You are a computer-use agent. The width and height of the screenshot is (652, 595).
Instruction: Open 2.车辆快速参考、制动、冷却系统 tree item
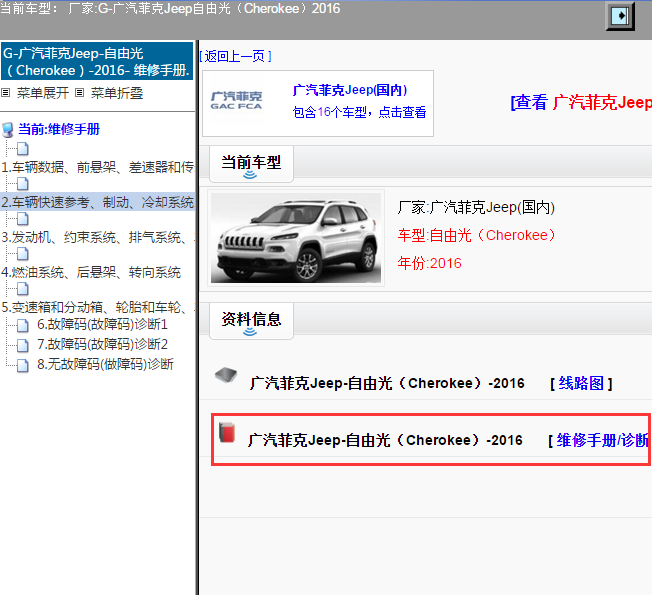(x=98, y=202)
